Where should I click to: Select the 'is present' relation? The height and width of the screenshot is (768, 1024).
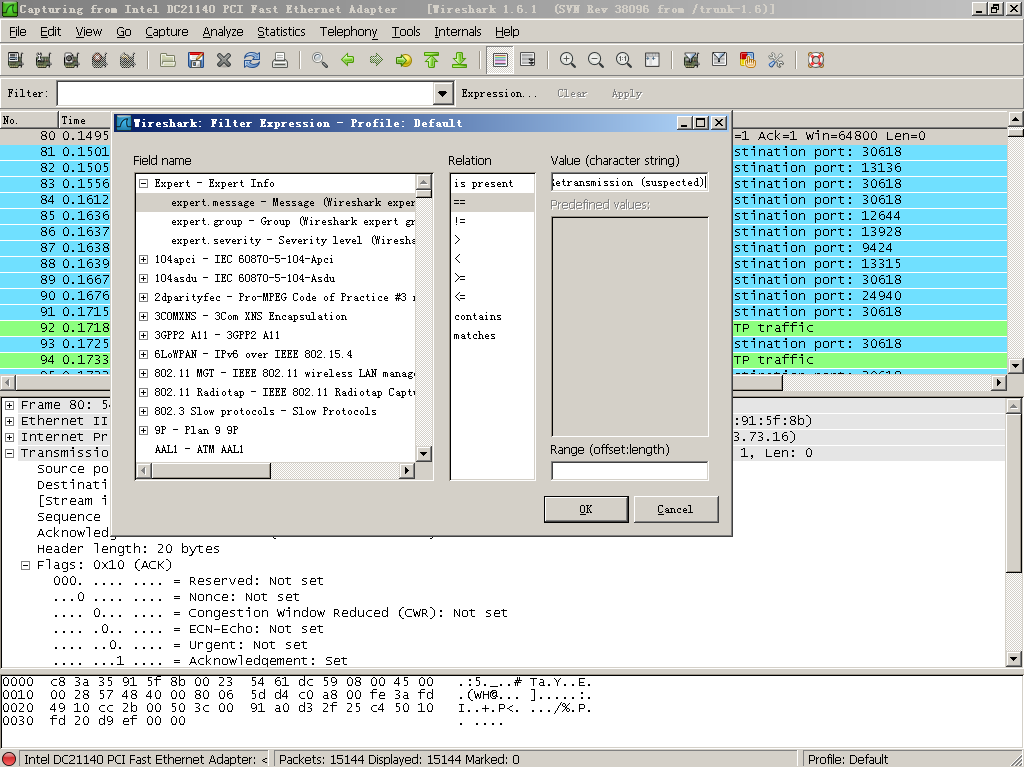[492, 184]
